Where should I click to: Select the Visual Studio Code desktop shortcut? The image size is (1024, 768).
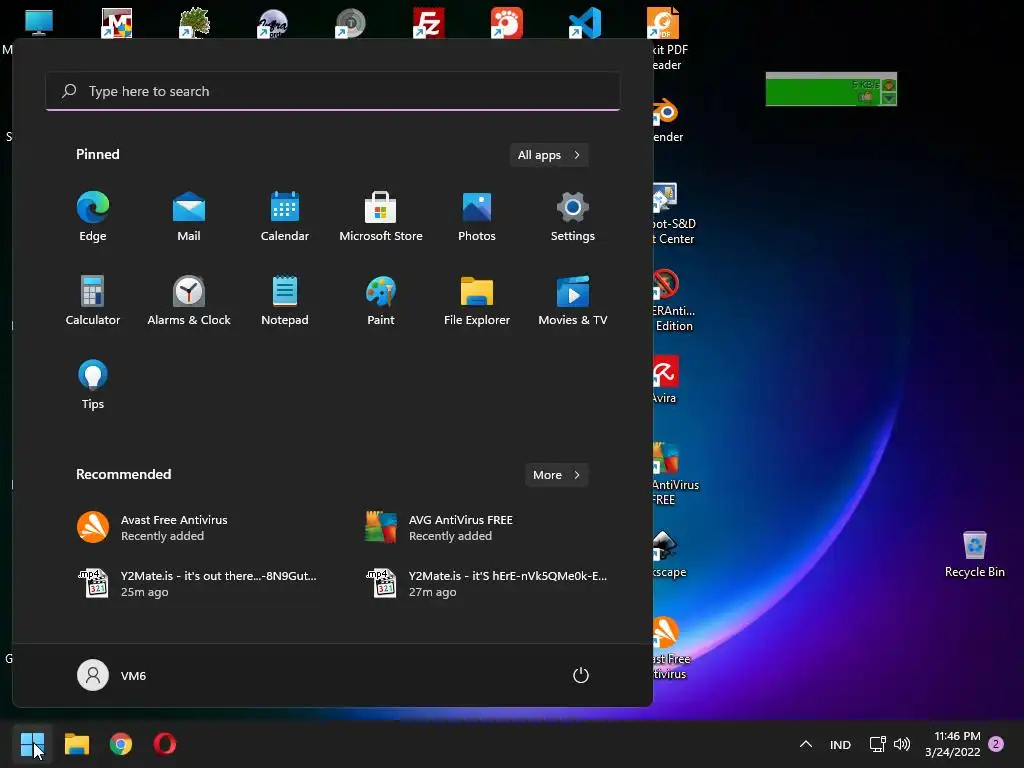pos(585,23)
